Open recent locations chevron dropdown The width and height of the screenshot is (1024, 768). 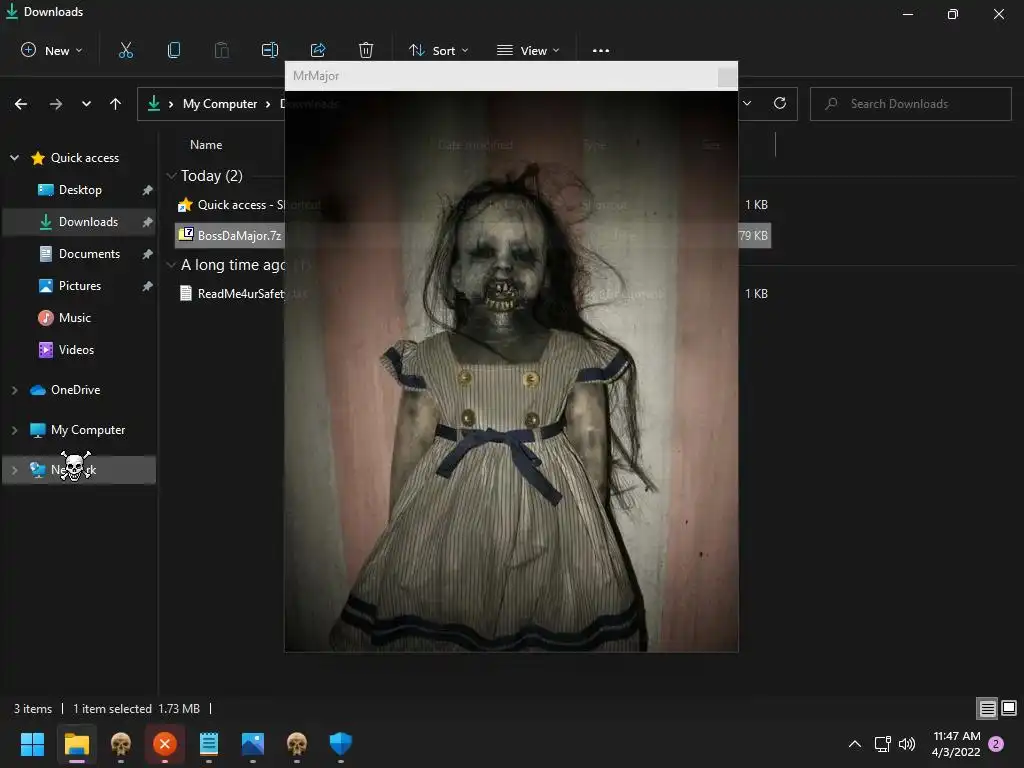coord(86,104)
